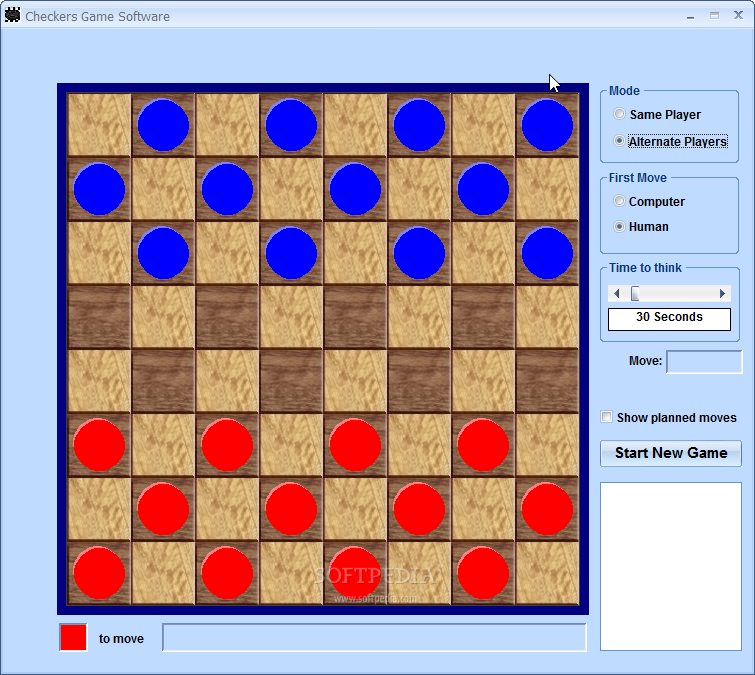This screenshot has width=755, height=675.
Task: Click the Checkers app icon in title bar
Action: pyautogui.click(x=13, y=15)
